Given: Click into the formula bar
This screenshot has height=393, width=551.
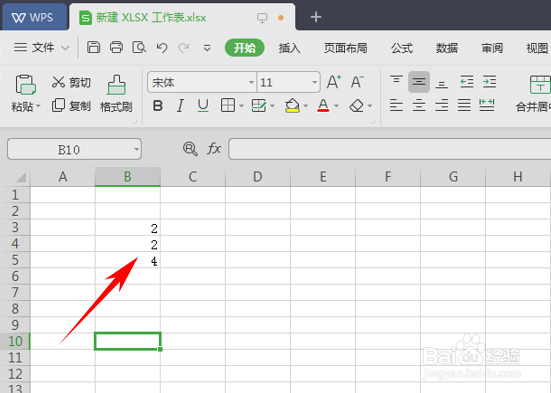Looking at the screenshot, I should coord(389,149).
